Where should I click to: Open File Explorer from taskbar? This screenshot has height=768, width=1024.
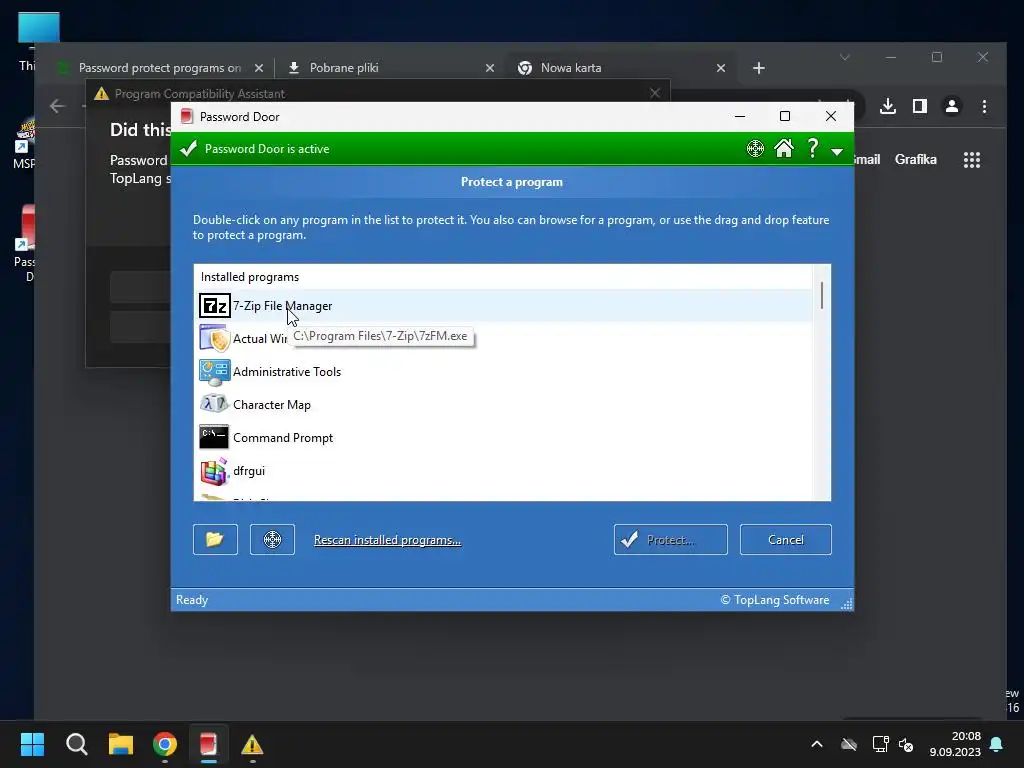click(x=121, y=744)
